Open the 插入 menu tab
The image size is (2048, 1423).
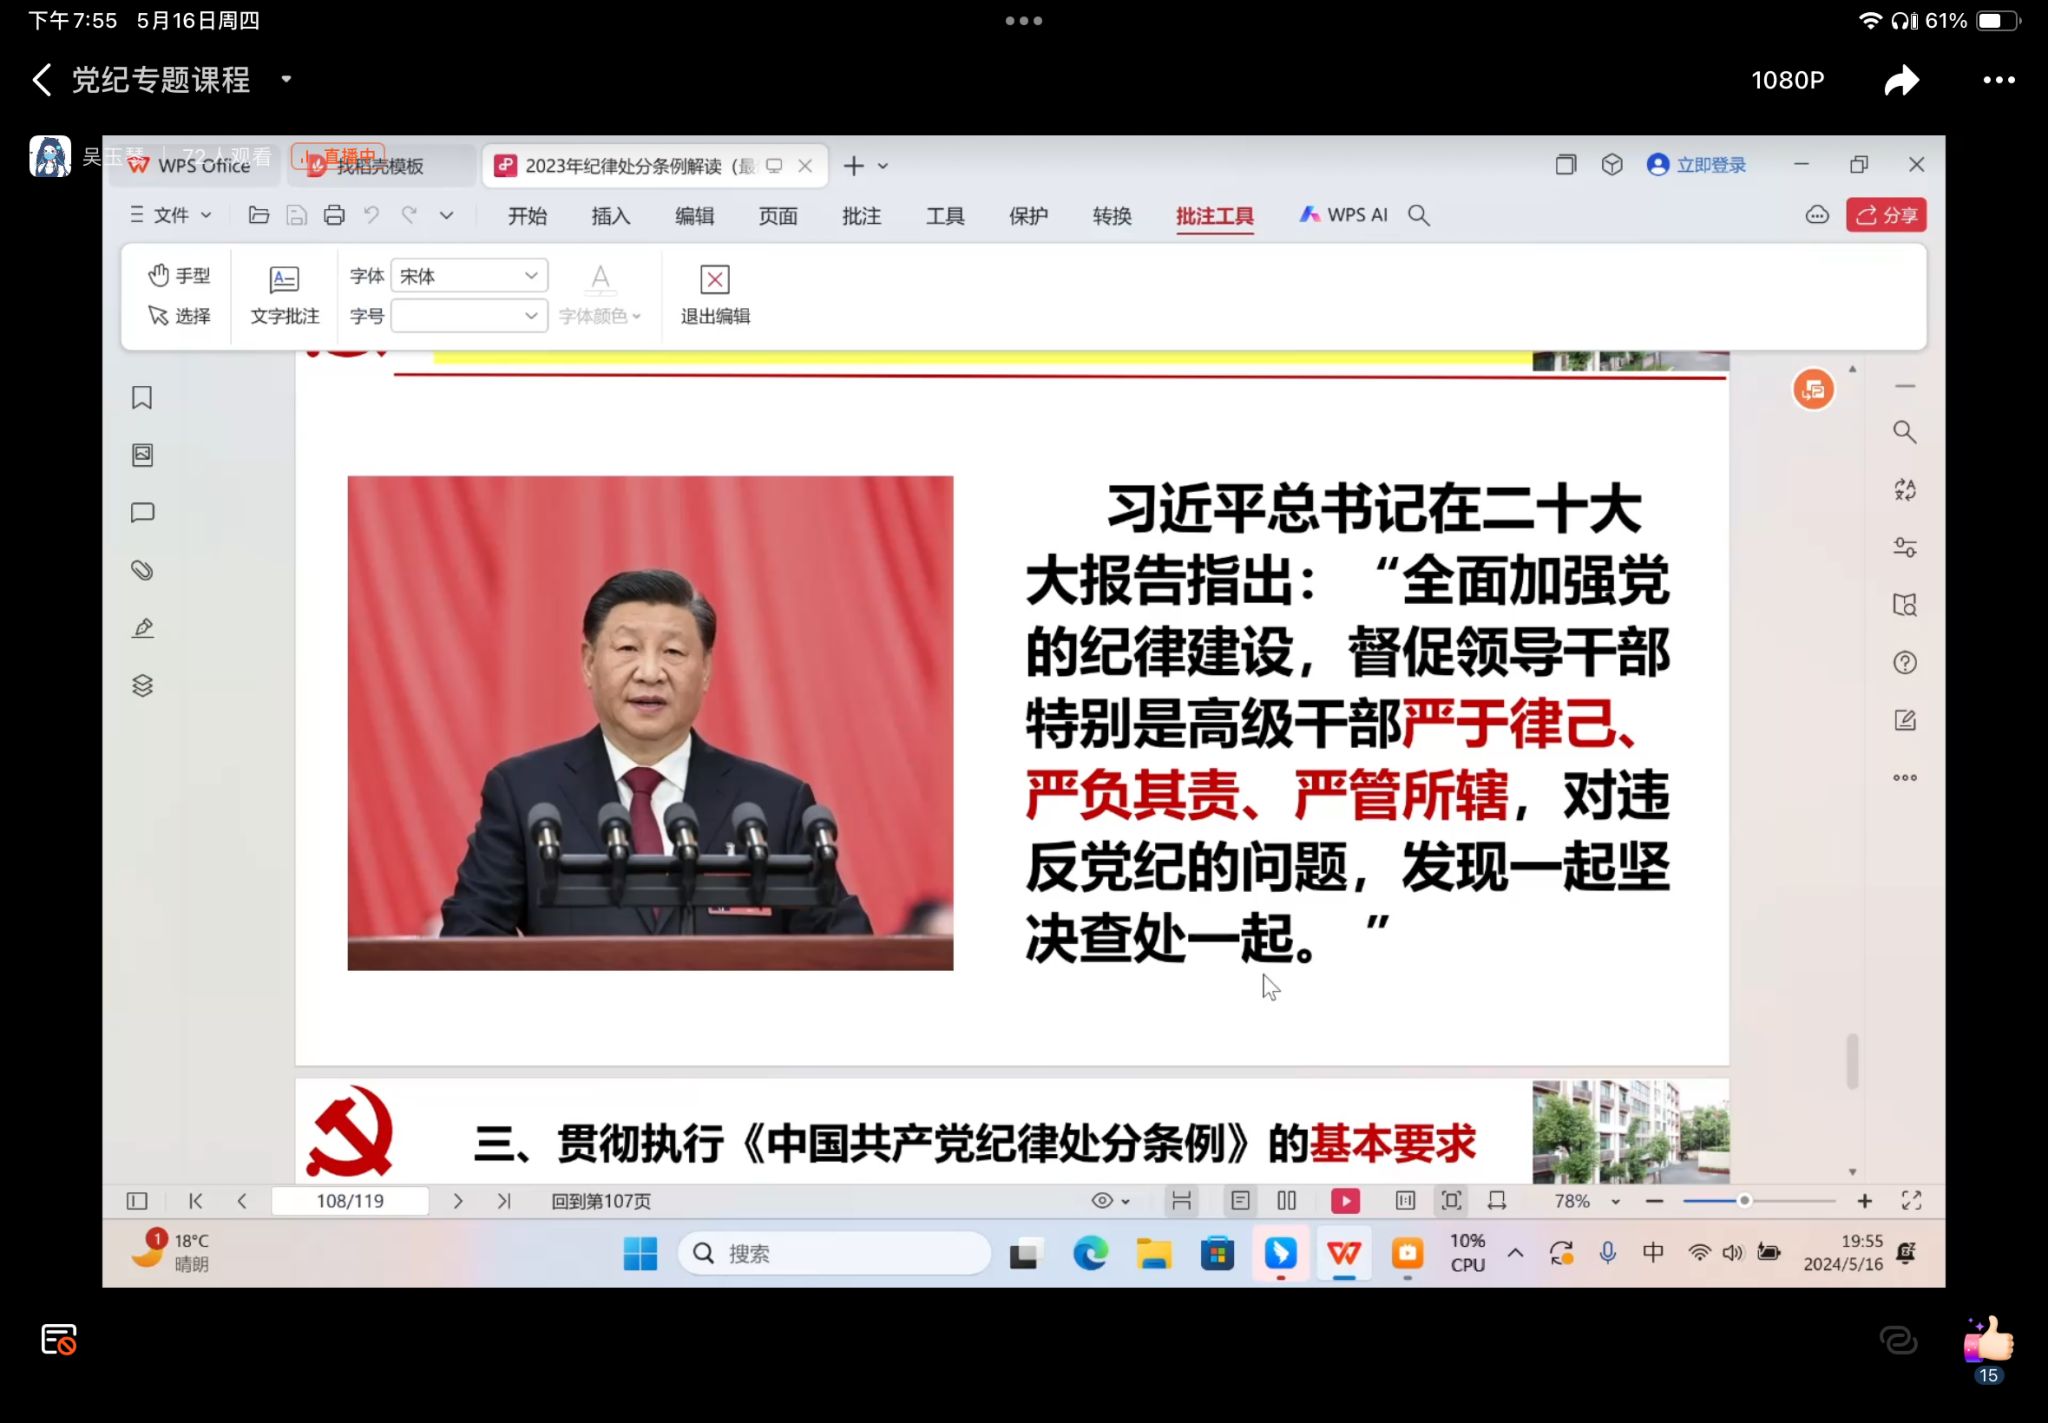pos(610,216)
